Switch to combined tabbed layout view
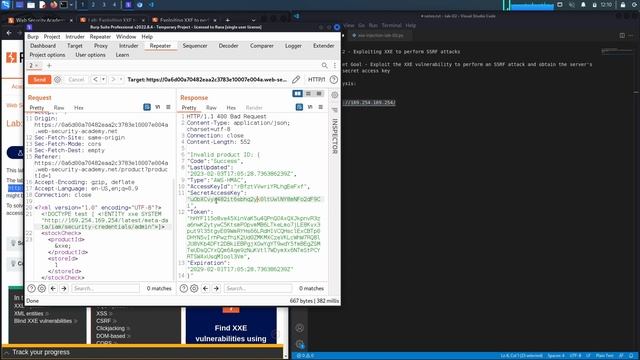640x360 pixels. [x=319, y=94]
